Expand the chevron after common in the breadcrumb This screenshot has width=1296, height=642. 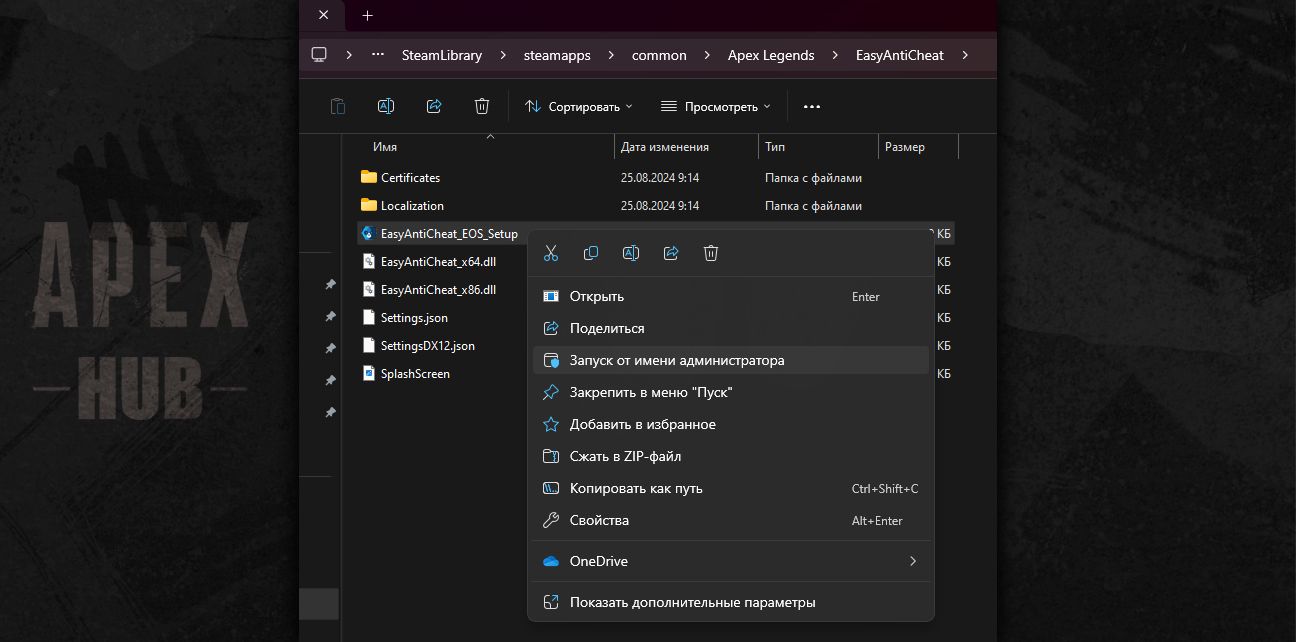click(707, 55)
